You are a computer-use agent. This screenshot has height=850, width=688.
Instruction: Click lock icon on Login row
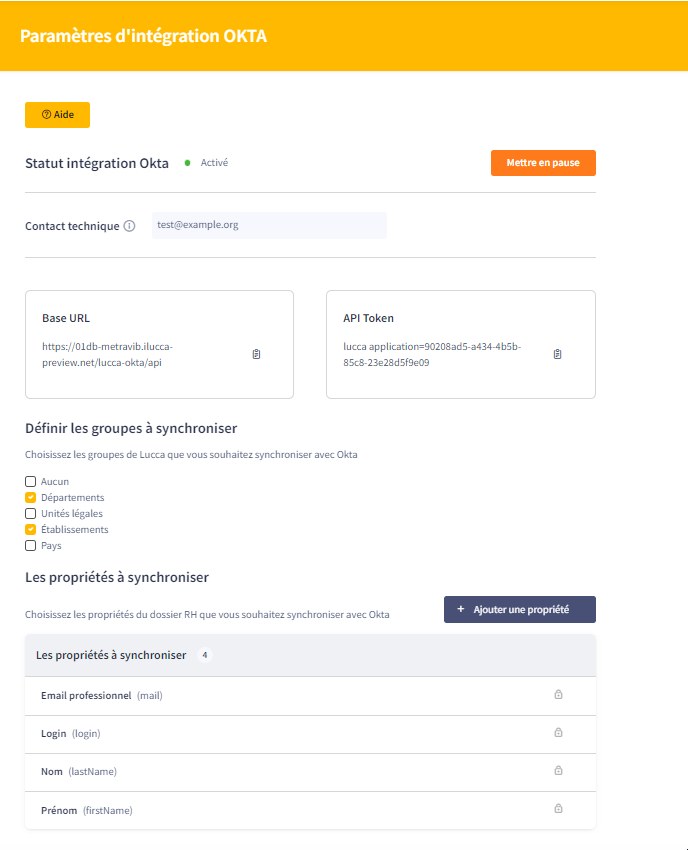(x=558, y=732)
